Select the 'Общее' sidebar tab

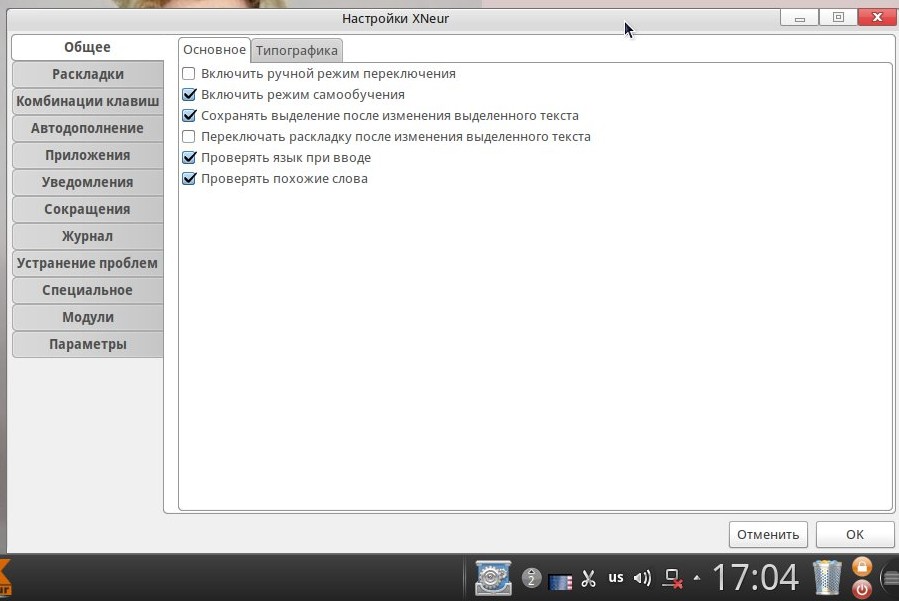[x=87, y=47]
